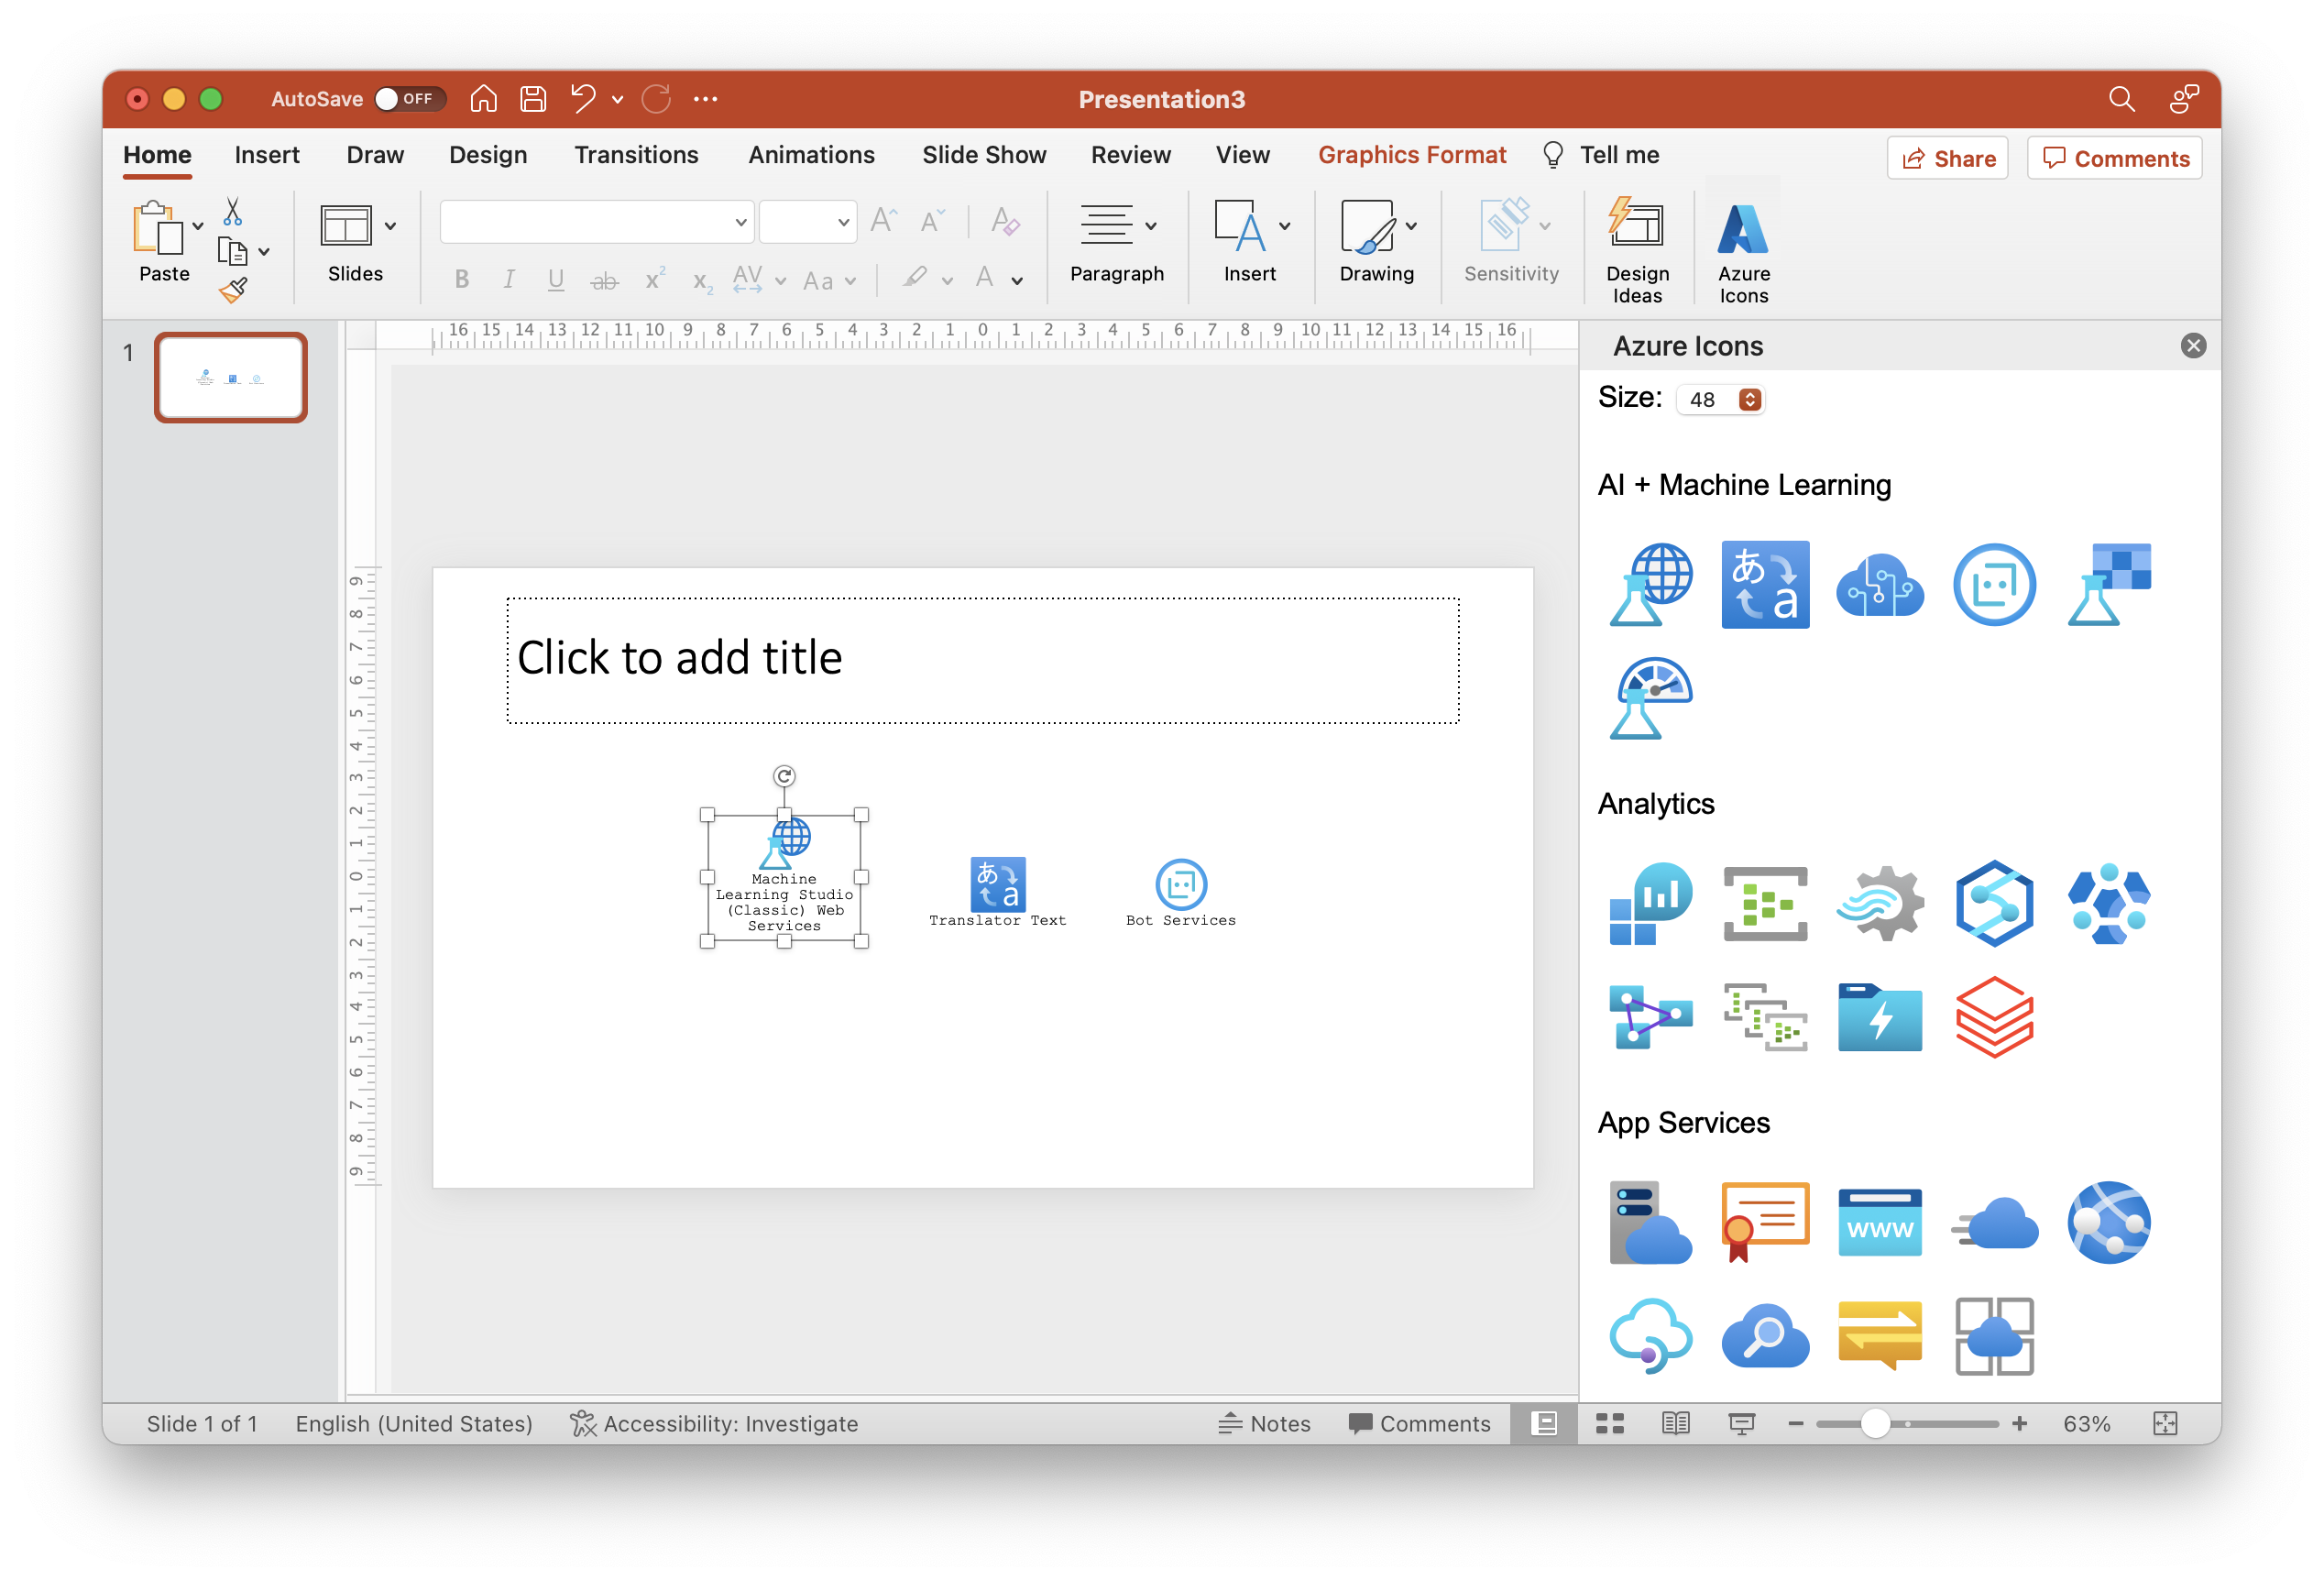Open the Undo history dropdown arrow

pos(617,99)
